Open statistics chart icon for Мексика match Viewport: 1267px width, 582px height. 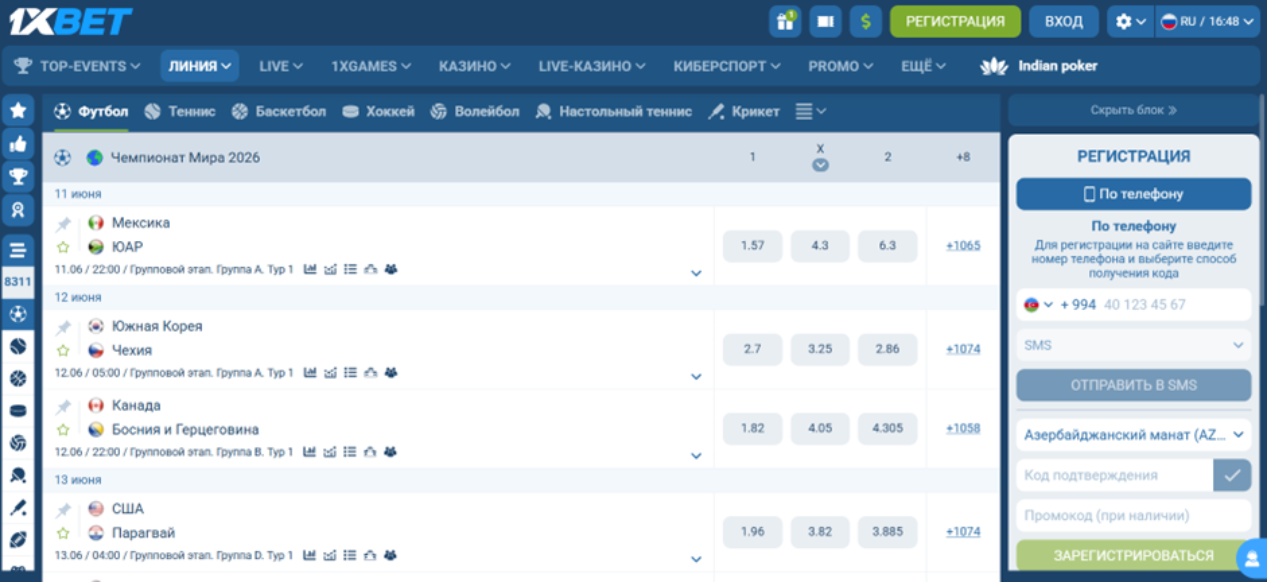pyautogui.click(x=310, y=269)
